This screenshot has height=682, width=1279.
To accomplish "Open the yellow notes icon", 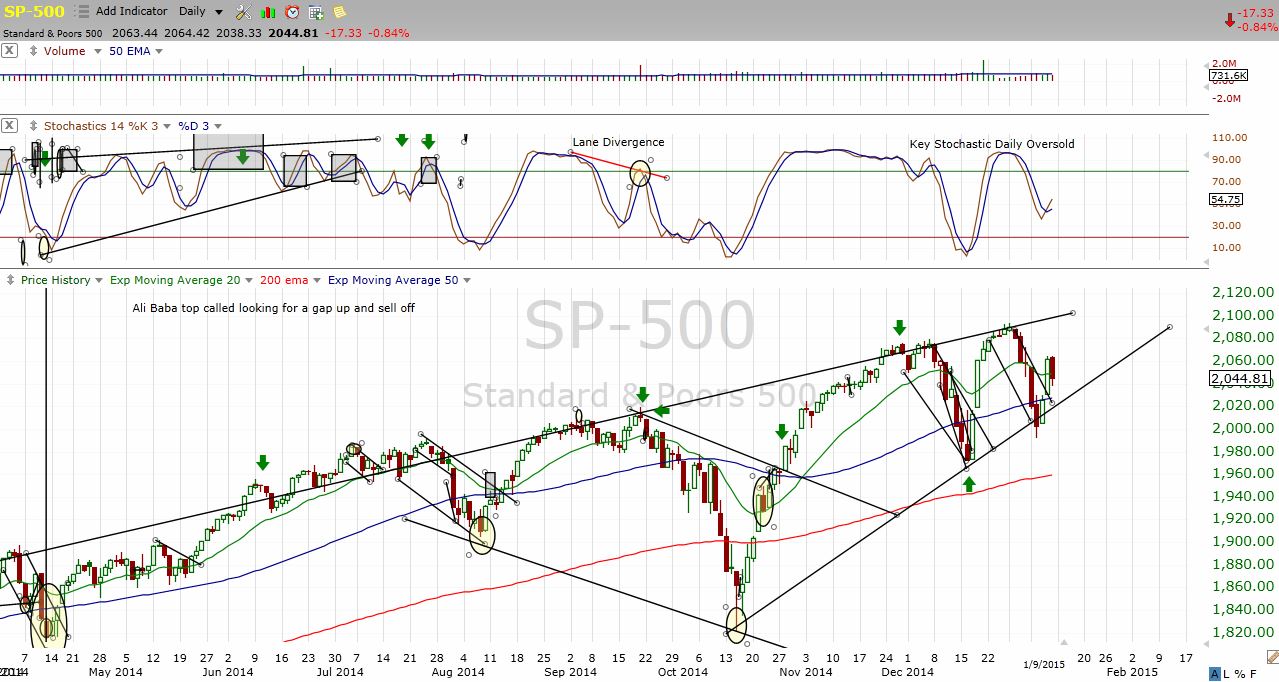I will click(340, 12).
